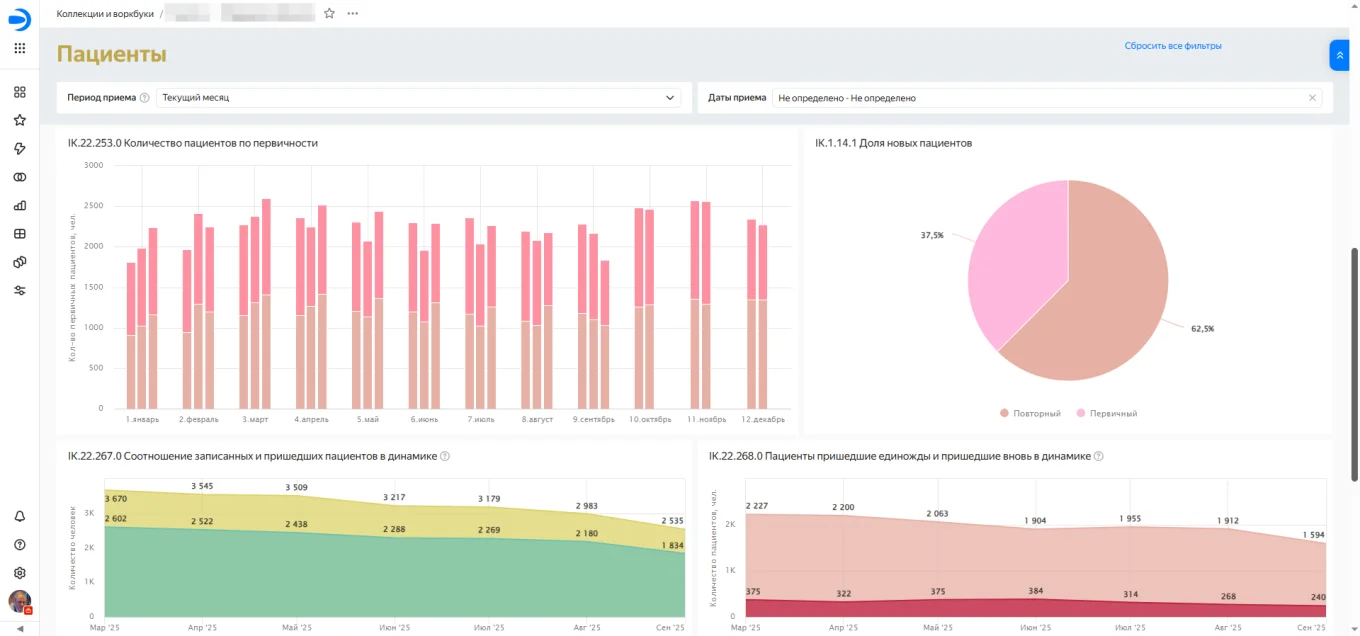
Task: Collapse the panel with blue double-chevron button
Action: point(1340,55)
